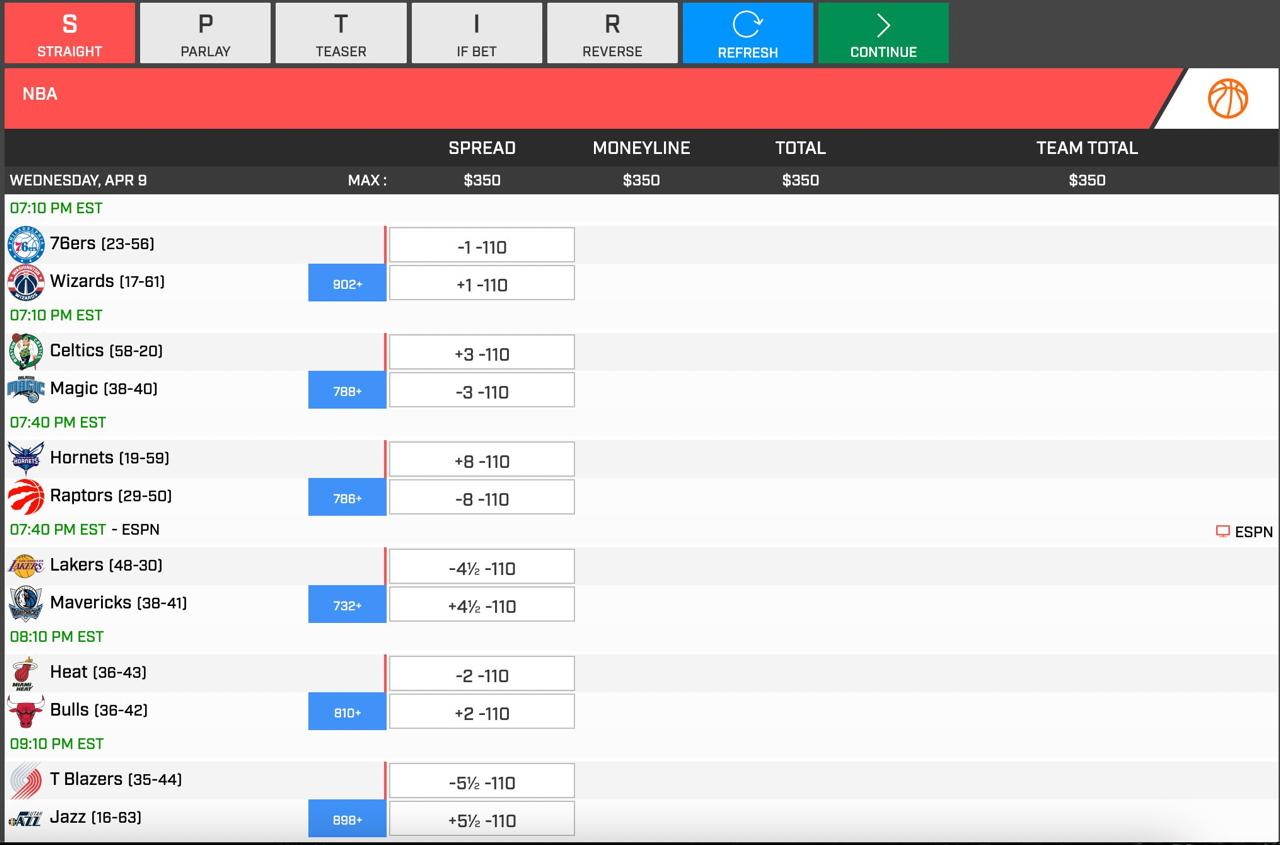
Task: Switch to the Teaser bet tab
Action: (341, 33)
